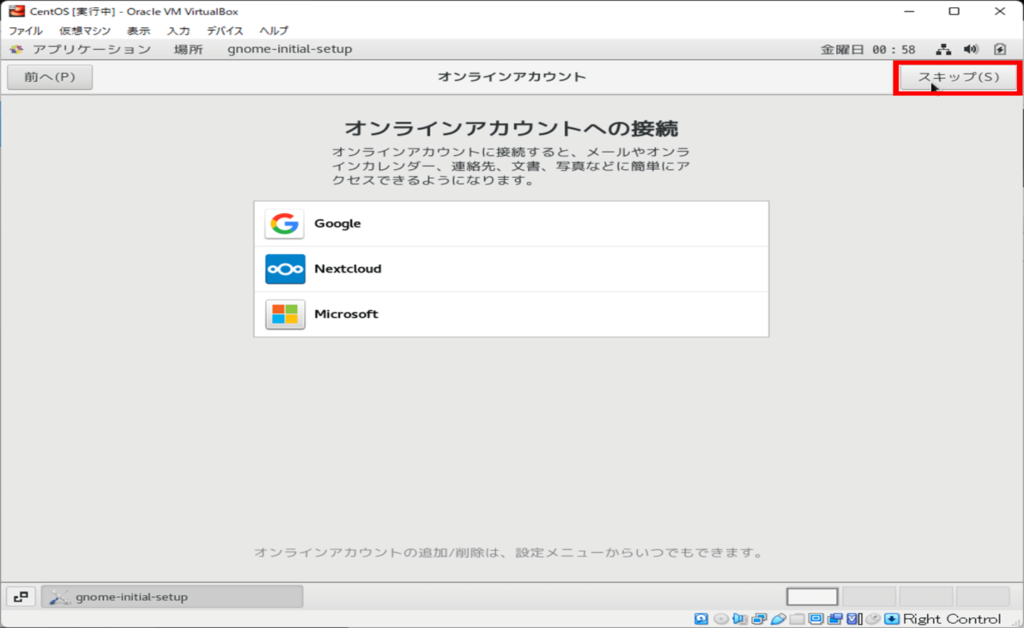Click the スキップ(S) button
This screenshot has width=1024, height=628.
(x=958, y=77)
